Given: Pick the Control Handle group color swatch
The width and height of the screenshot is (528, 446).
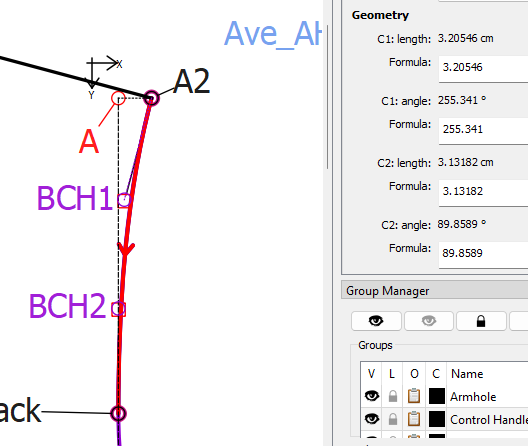Looking at the screenshot, I should [x=437, y=419].
